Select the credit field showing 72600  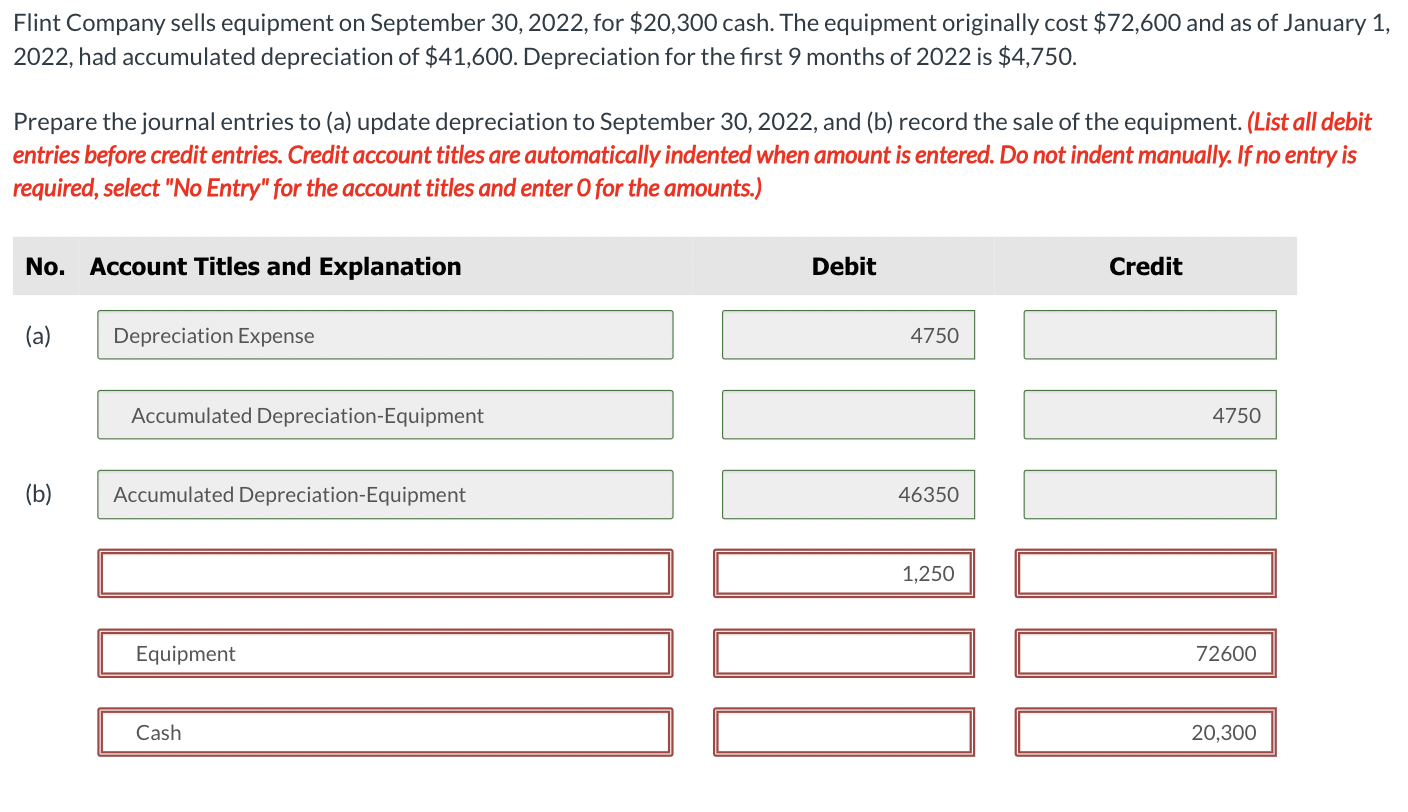pyautogui.click(x=1144, y=653)
